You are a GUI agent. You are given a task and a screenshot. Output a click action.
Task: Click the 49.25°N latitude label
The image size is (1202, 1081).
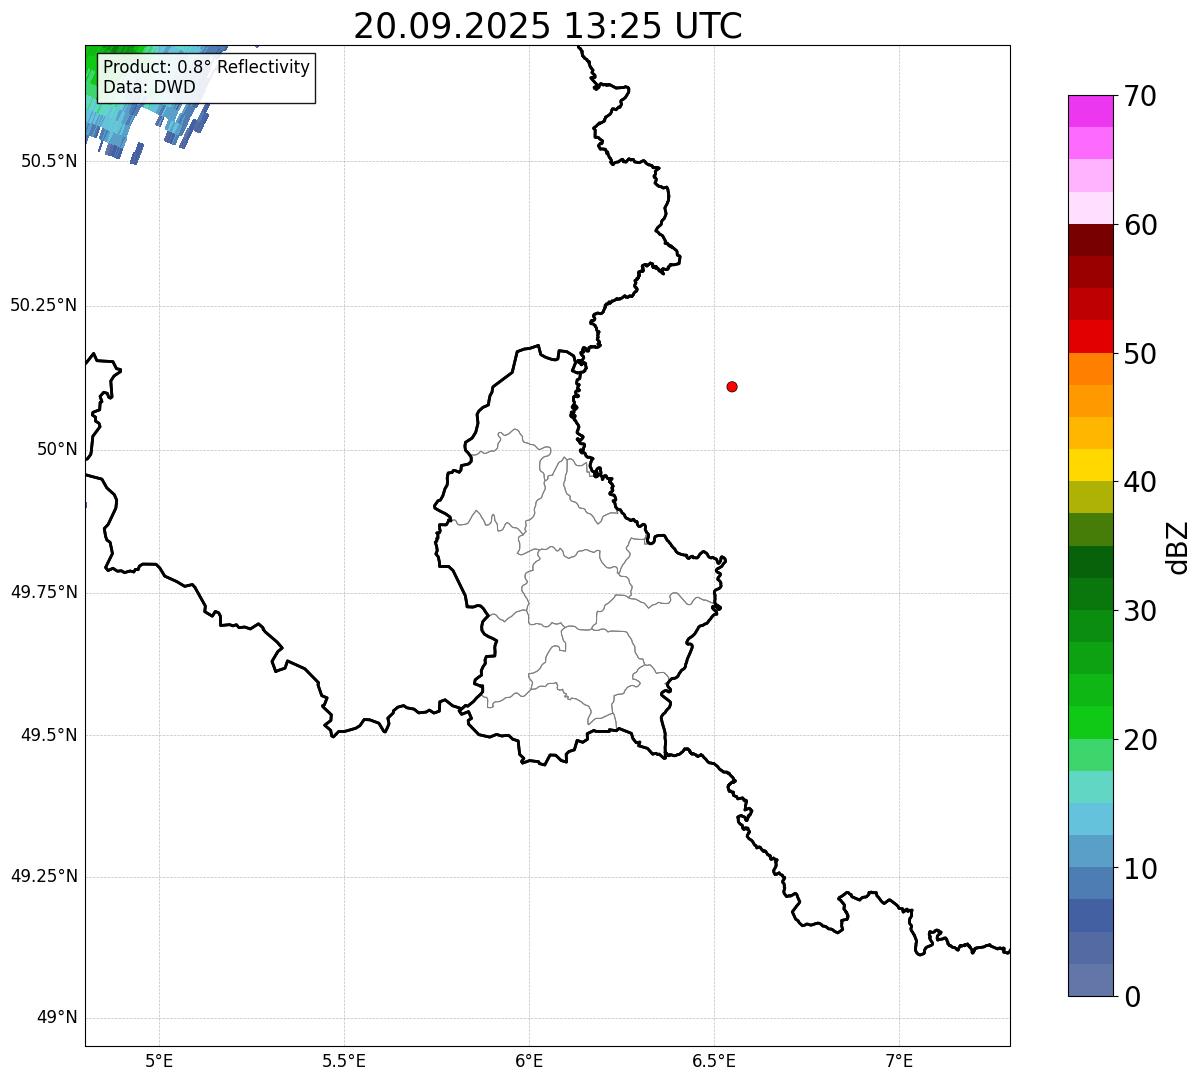pos(44,876)
